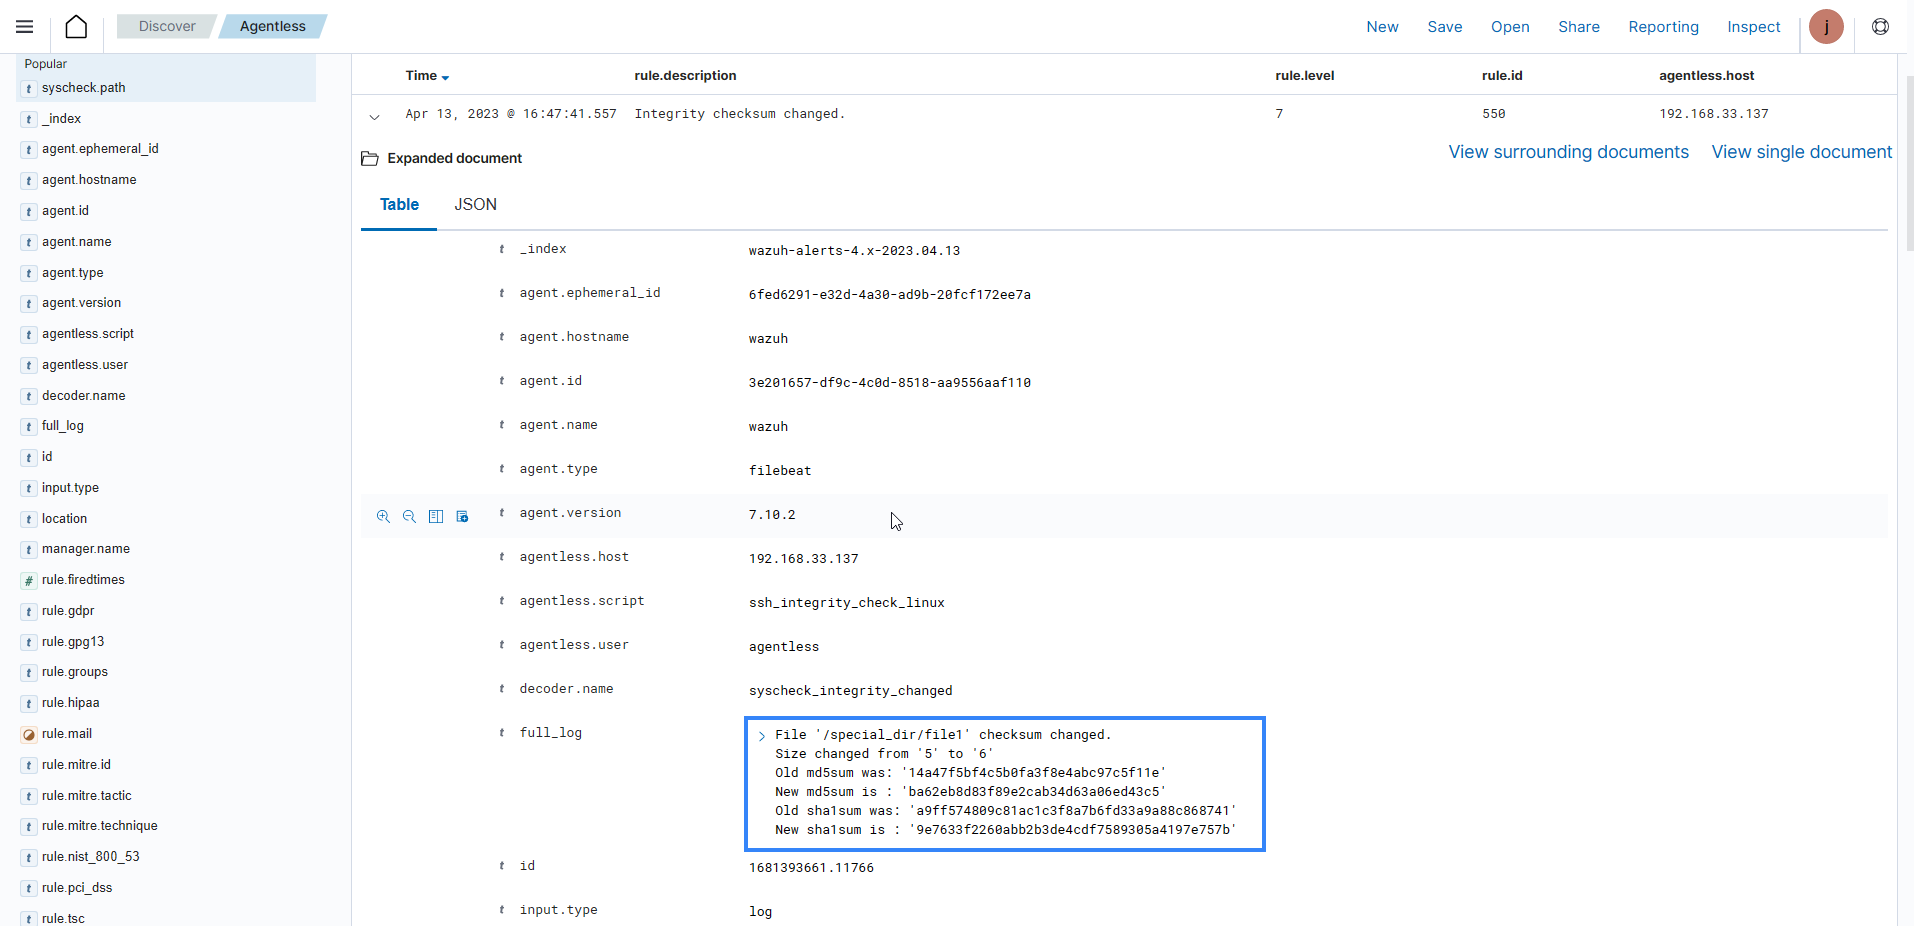Filter for agent.version field present
Viewport: 1914px width, 926px height.
pos(462,517)
